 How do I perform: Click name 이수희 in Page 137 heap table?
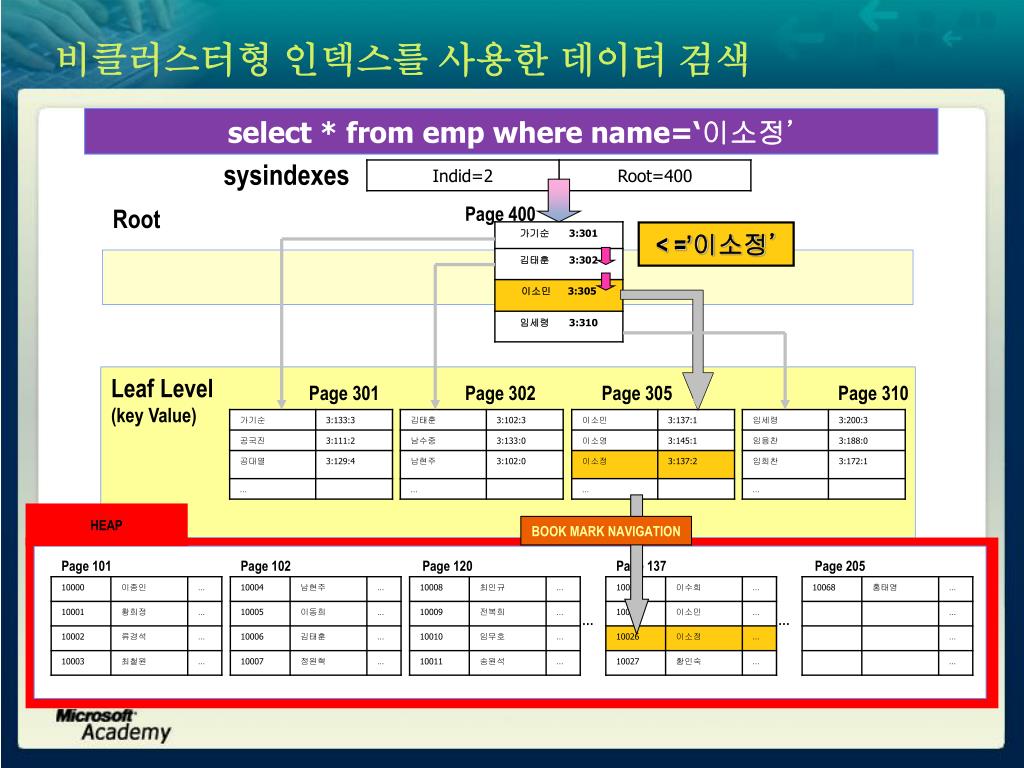tap(688, 588)
